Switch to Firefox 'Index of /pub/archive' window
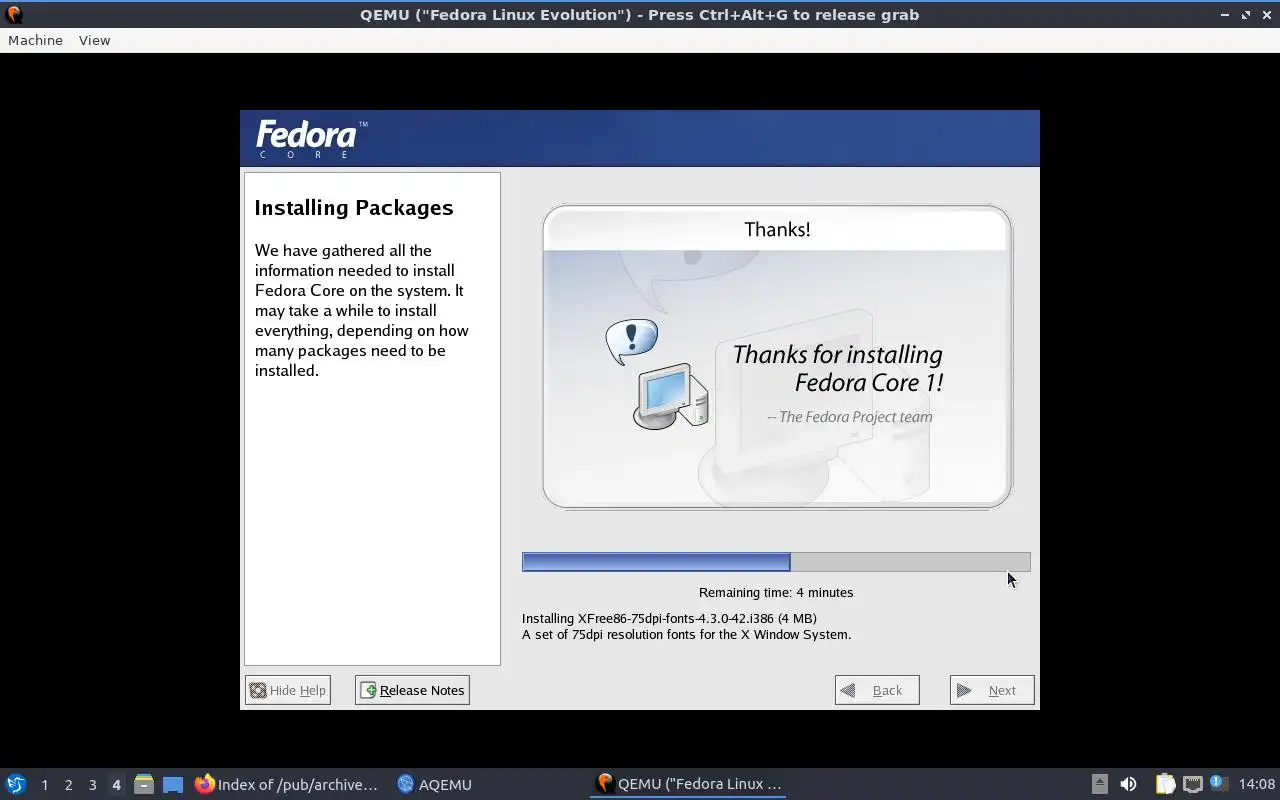This screenshot has height=800, width=1280. pyautogui.click(x=286, y=784)
